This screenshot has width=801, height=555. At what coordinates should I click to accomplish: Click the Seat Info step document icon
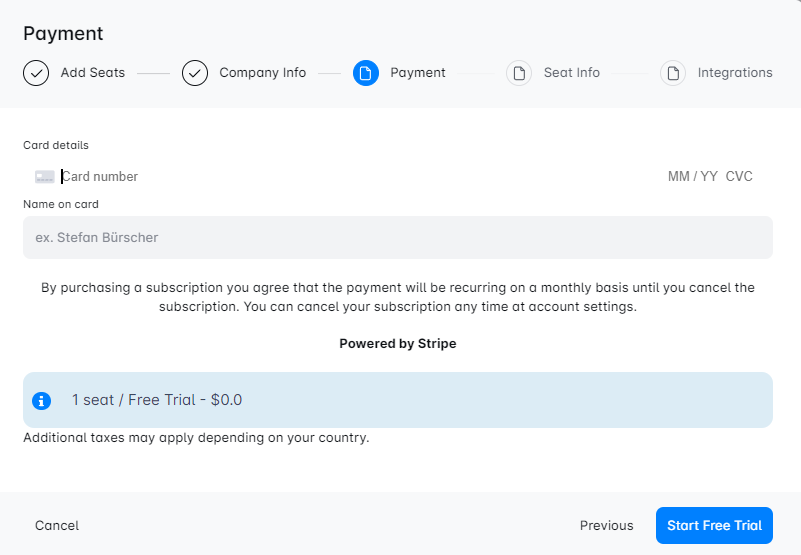coord(519,73)
